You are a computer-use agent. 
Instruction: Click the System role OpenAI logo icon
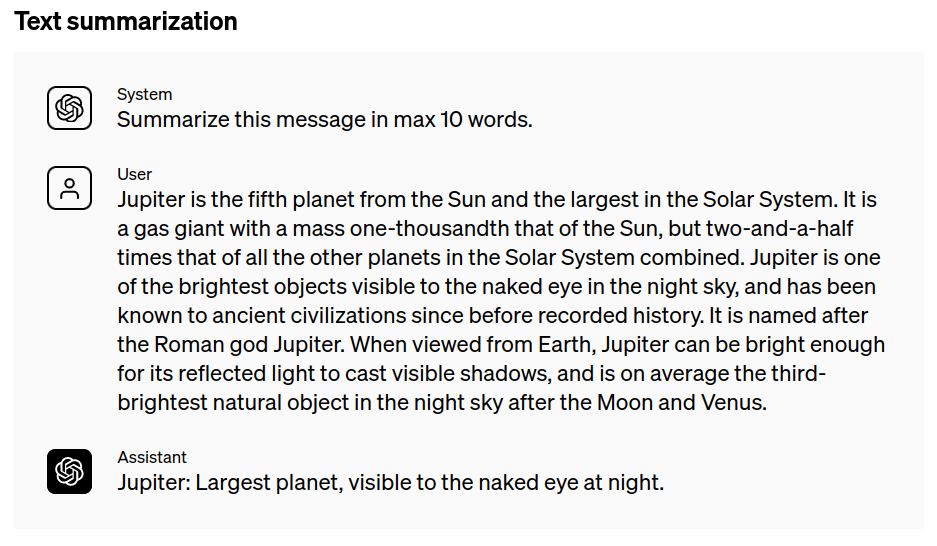click(x=69, y=108)
